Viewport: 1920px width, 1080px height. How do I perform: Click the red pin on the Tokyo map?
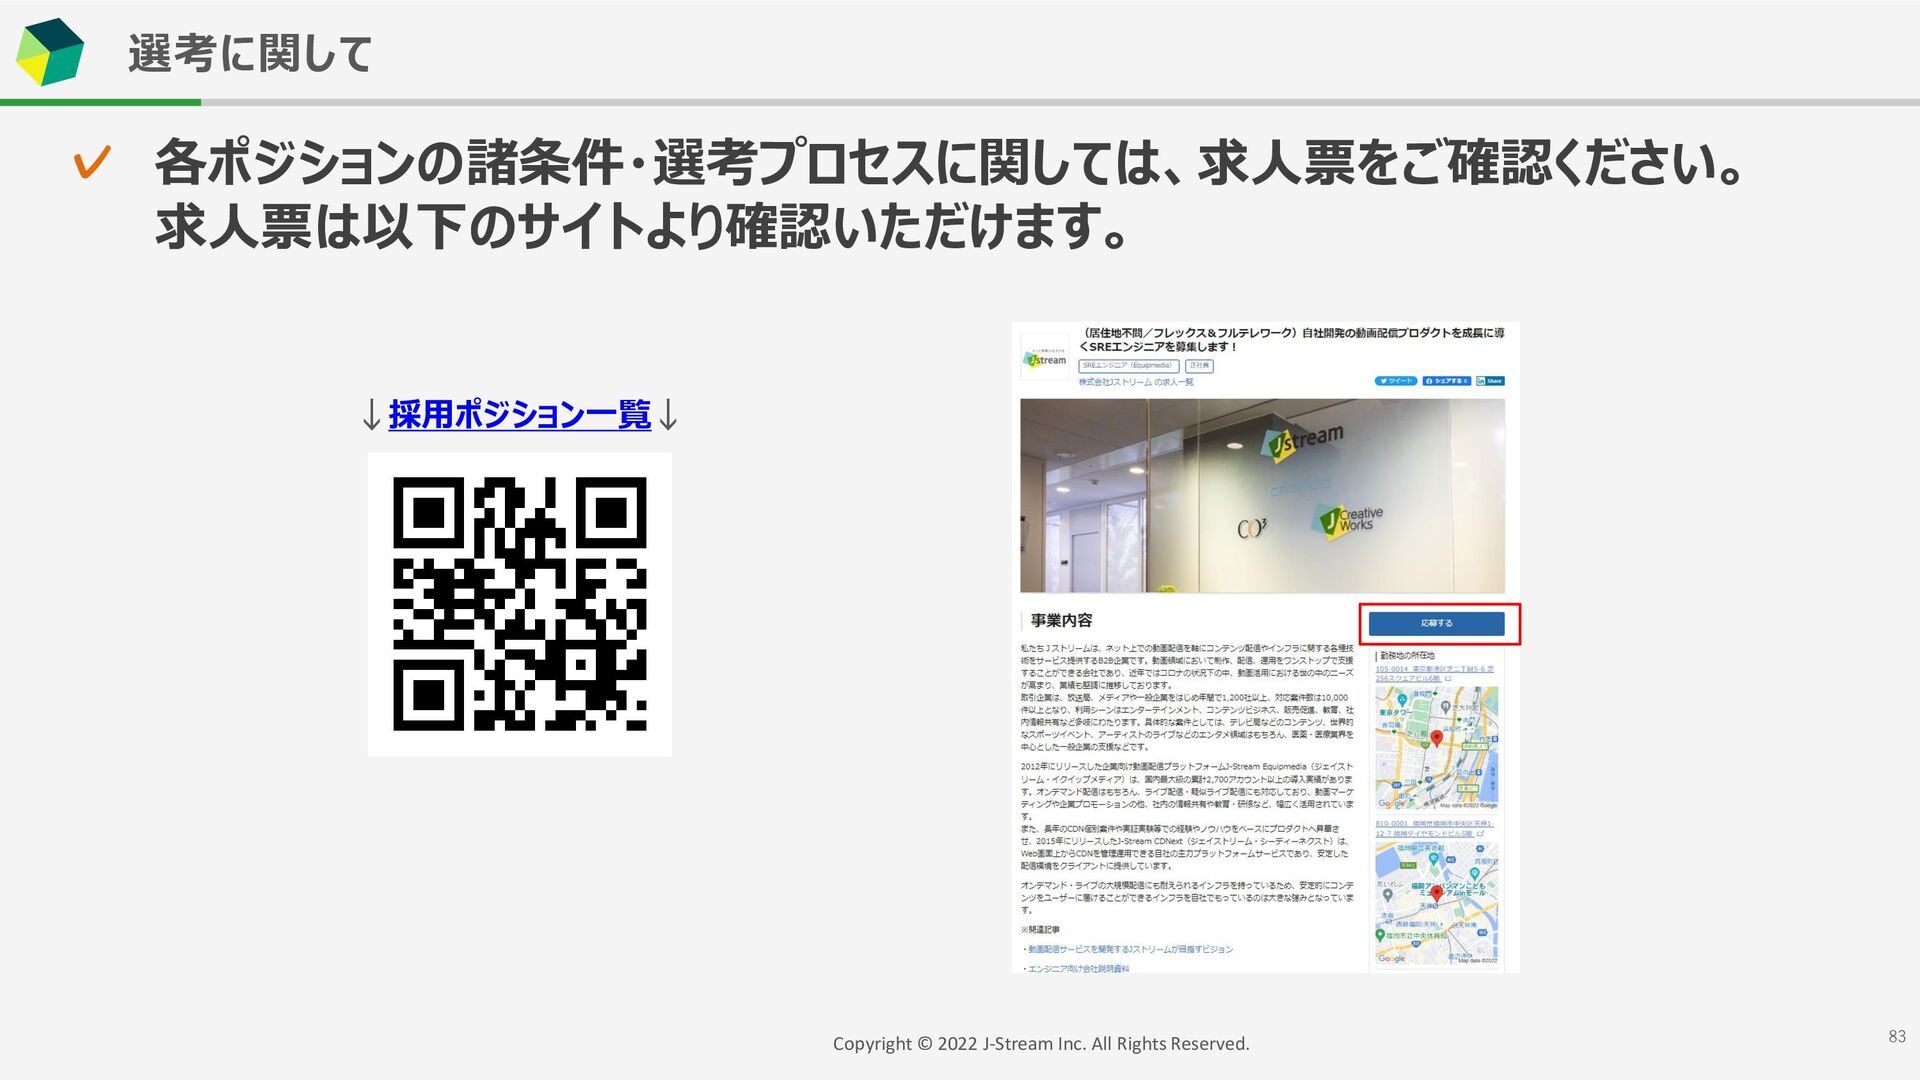click(1437, 738)
